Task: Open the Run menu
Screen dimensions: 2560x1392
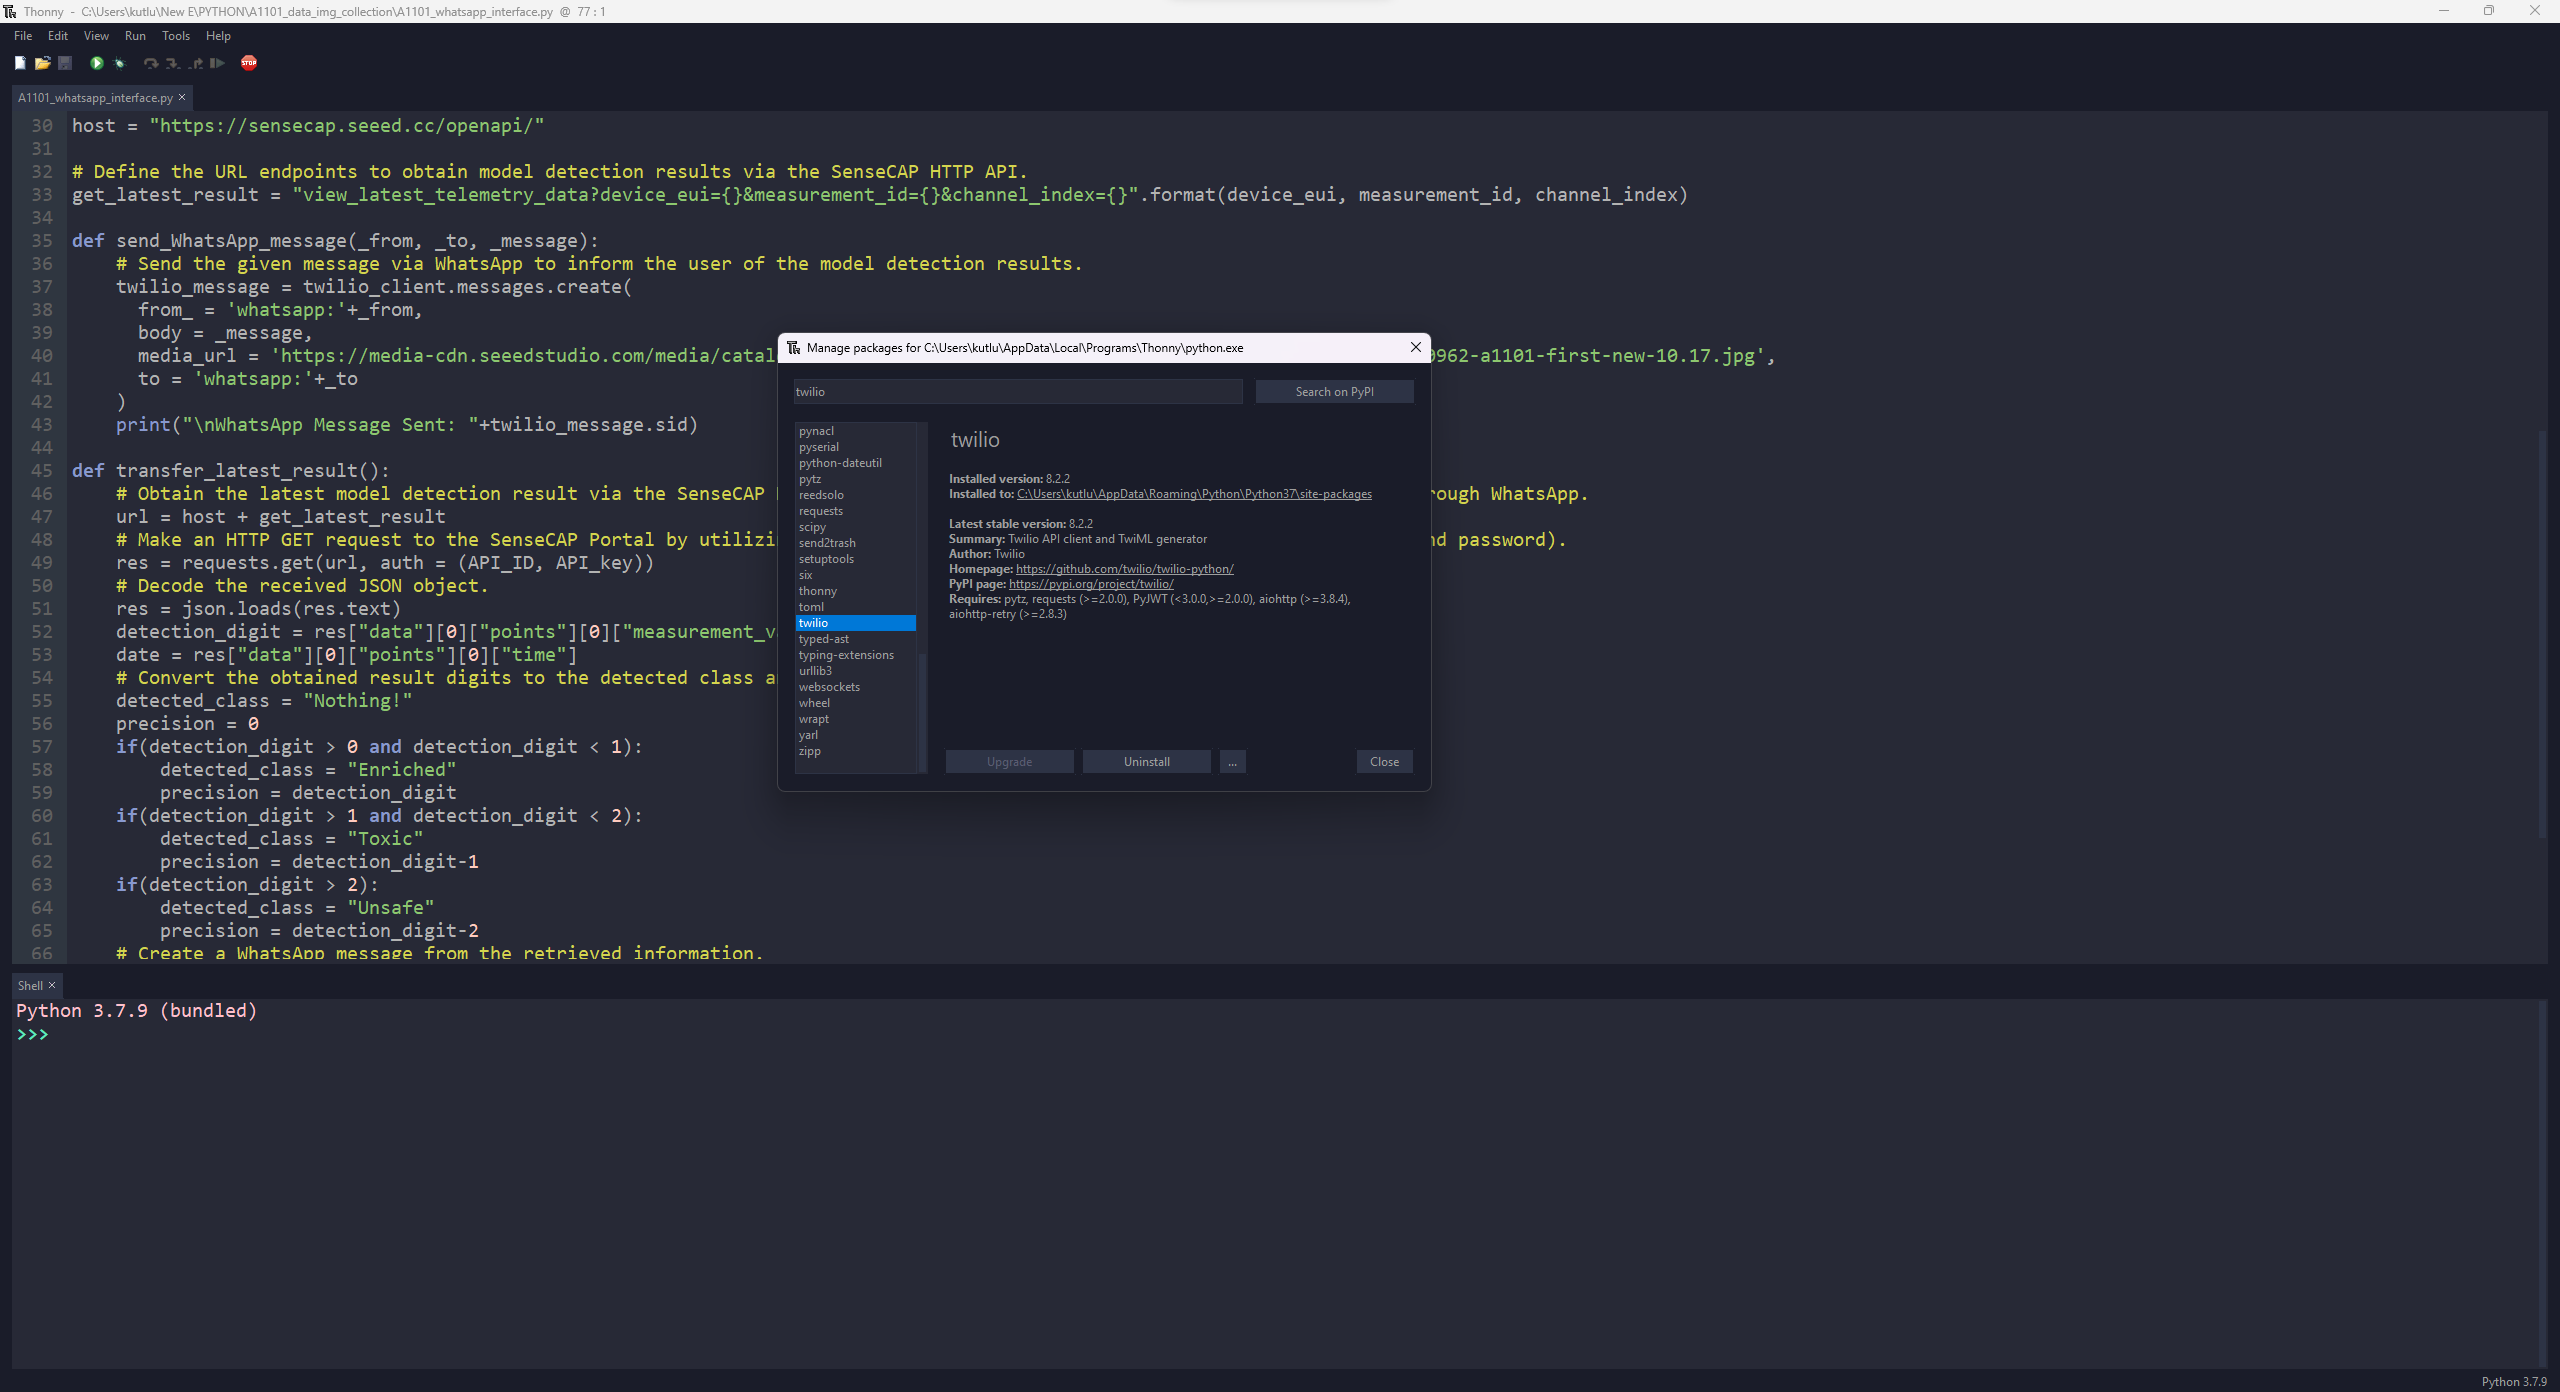Action: 136,35
